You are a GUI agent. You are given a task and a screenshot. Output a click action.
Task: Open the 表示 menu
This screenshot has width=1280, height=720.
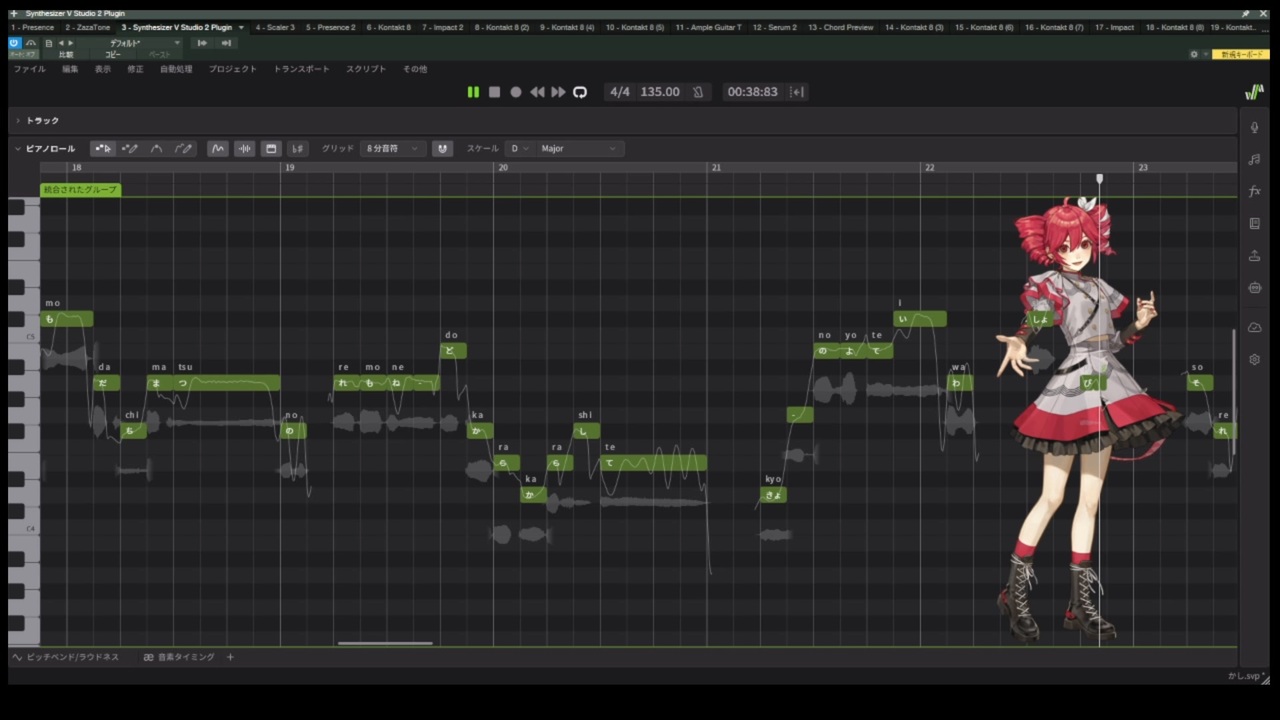click(x=103, y=69)
